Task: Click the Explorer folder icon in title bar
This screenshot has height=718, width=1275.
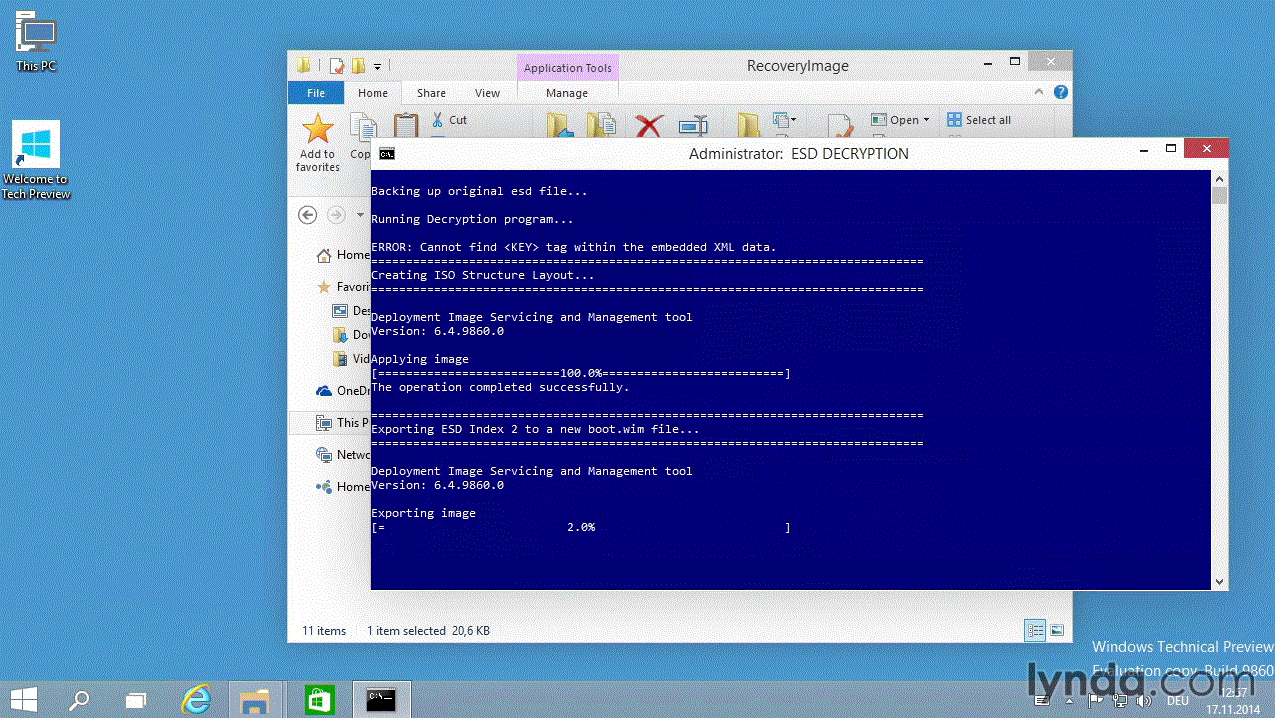Action: coord(304,66)
